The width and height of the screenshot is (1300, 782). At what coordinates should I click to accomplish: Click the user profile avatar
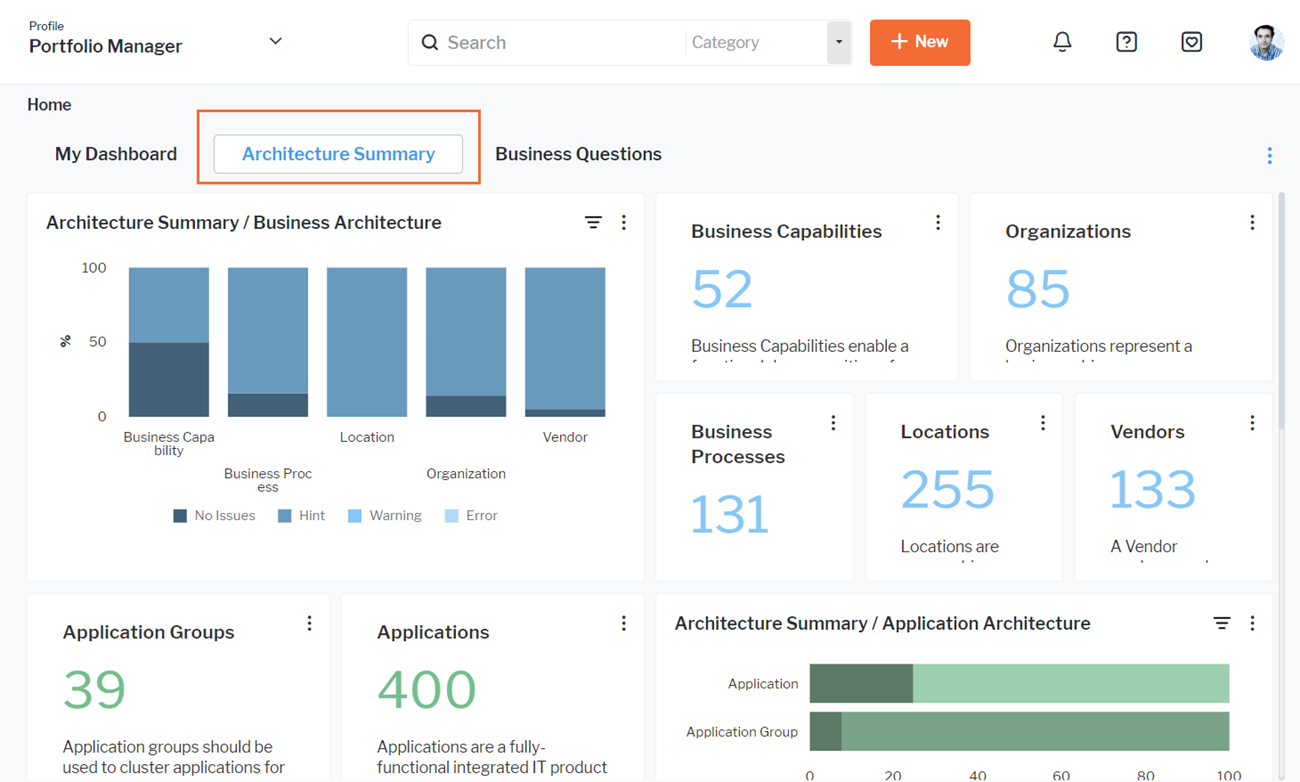coord(1266,42)
